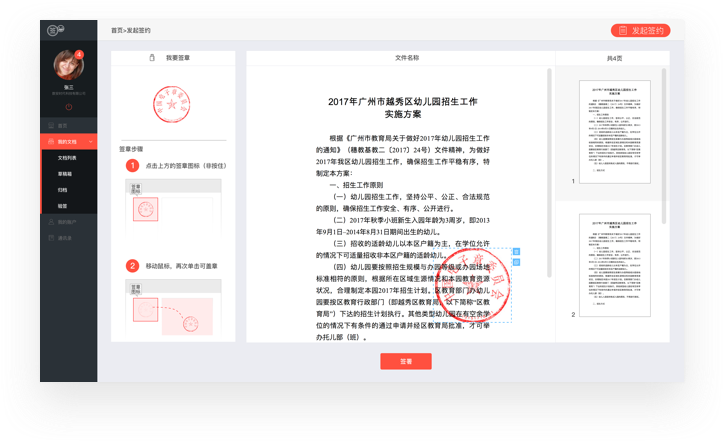The width and height of the screenshot is (724, 442).
Task: Click the user avatar photo
Action: click(67, 65)
